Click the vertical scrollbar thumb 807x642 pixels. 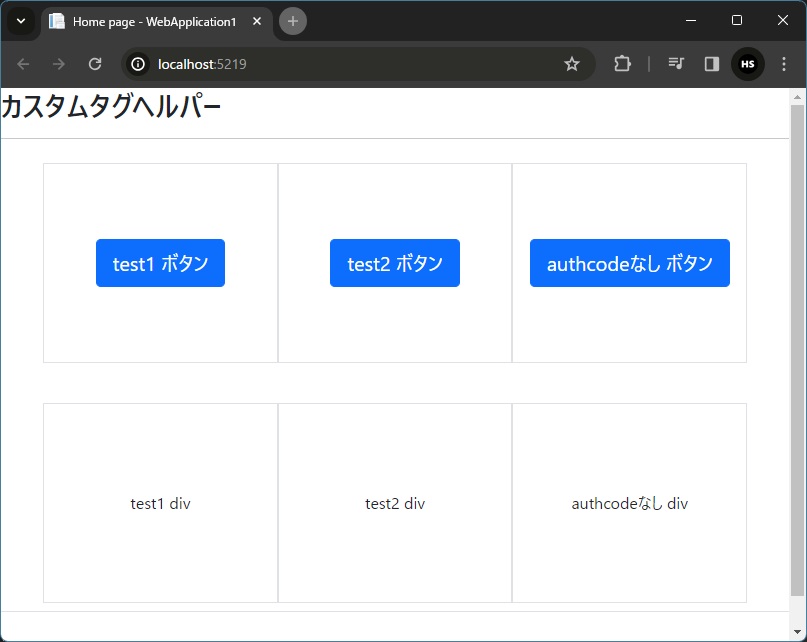797,350
